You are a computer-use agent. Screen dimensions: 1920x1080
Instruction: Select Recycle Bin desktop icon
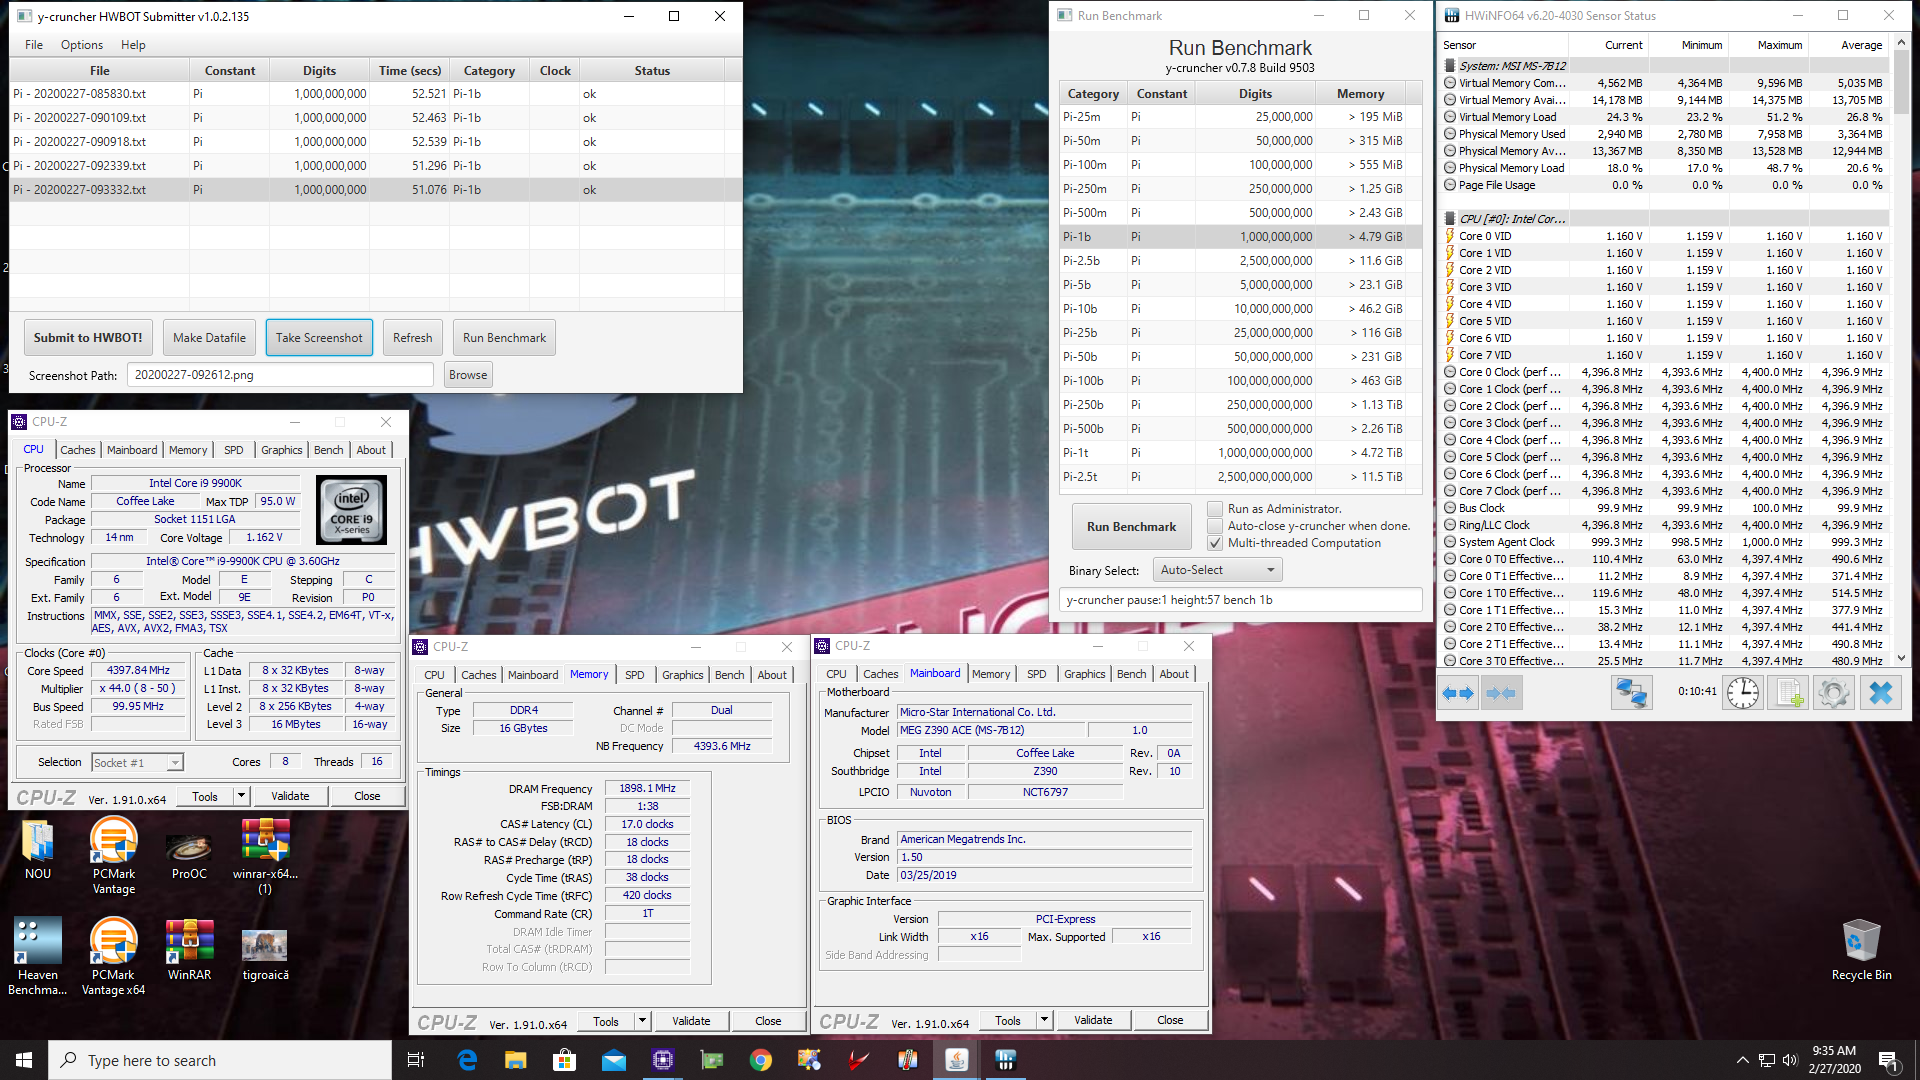point(1861,950)
